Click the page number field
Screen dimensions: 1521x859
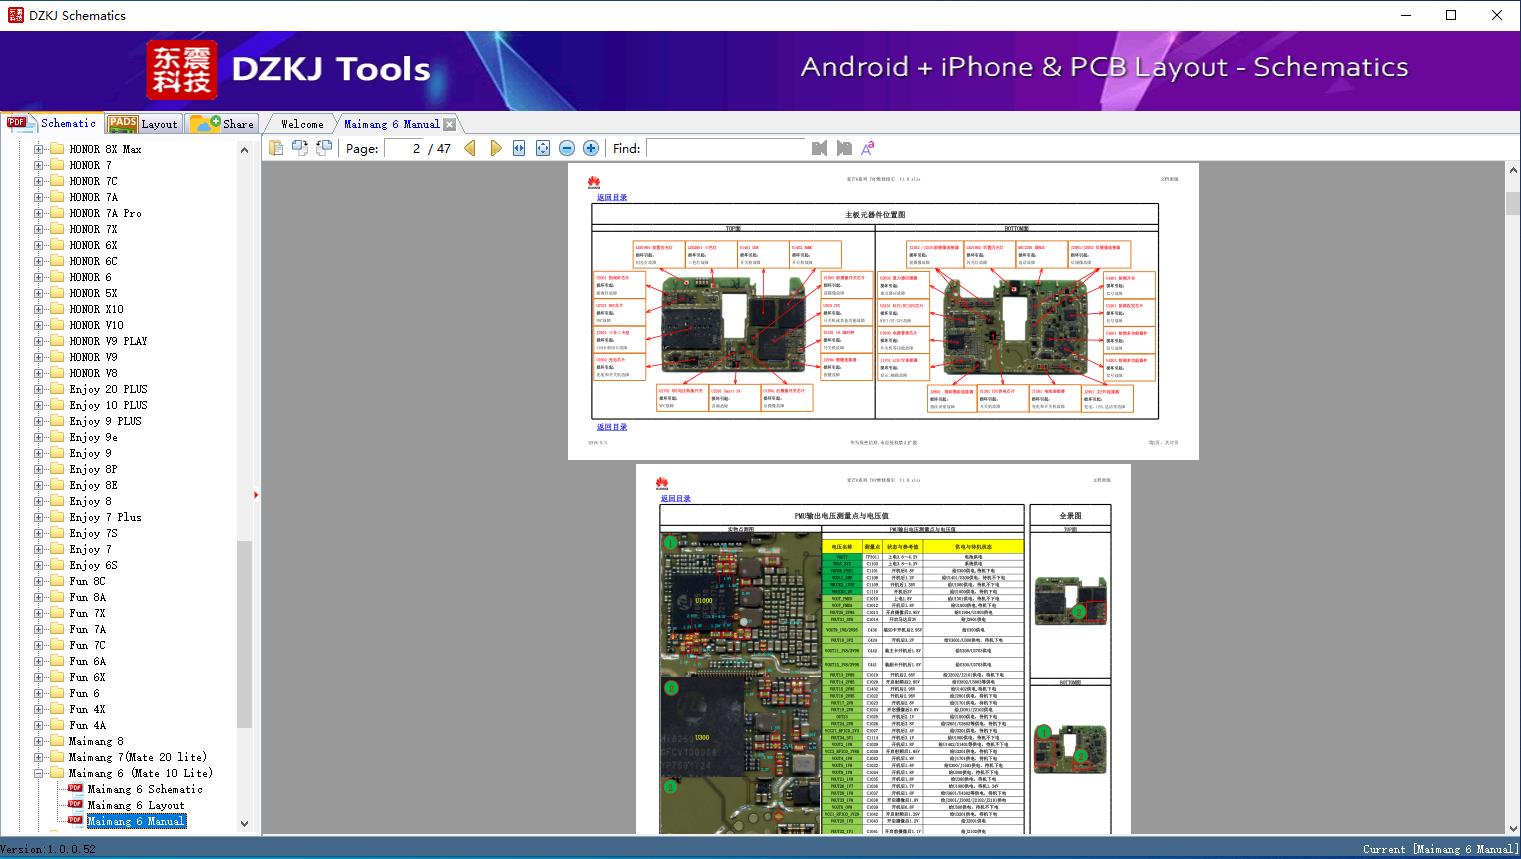tap(404, 148)
